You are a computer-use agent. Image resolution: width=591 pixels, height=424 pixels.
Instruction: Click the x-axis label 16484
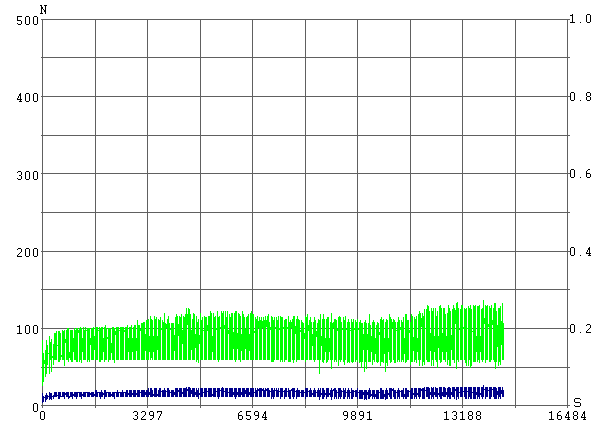567,416
